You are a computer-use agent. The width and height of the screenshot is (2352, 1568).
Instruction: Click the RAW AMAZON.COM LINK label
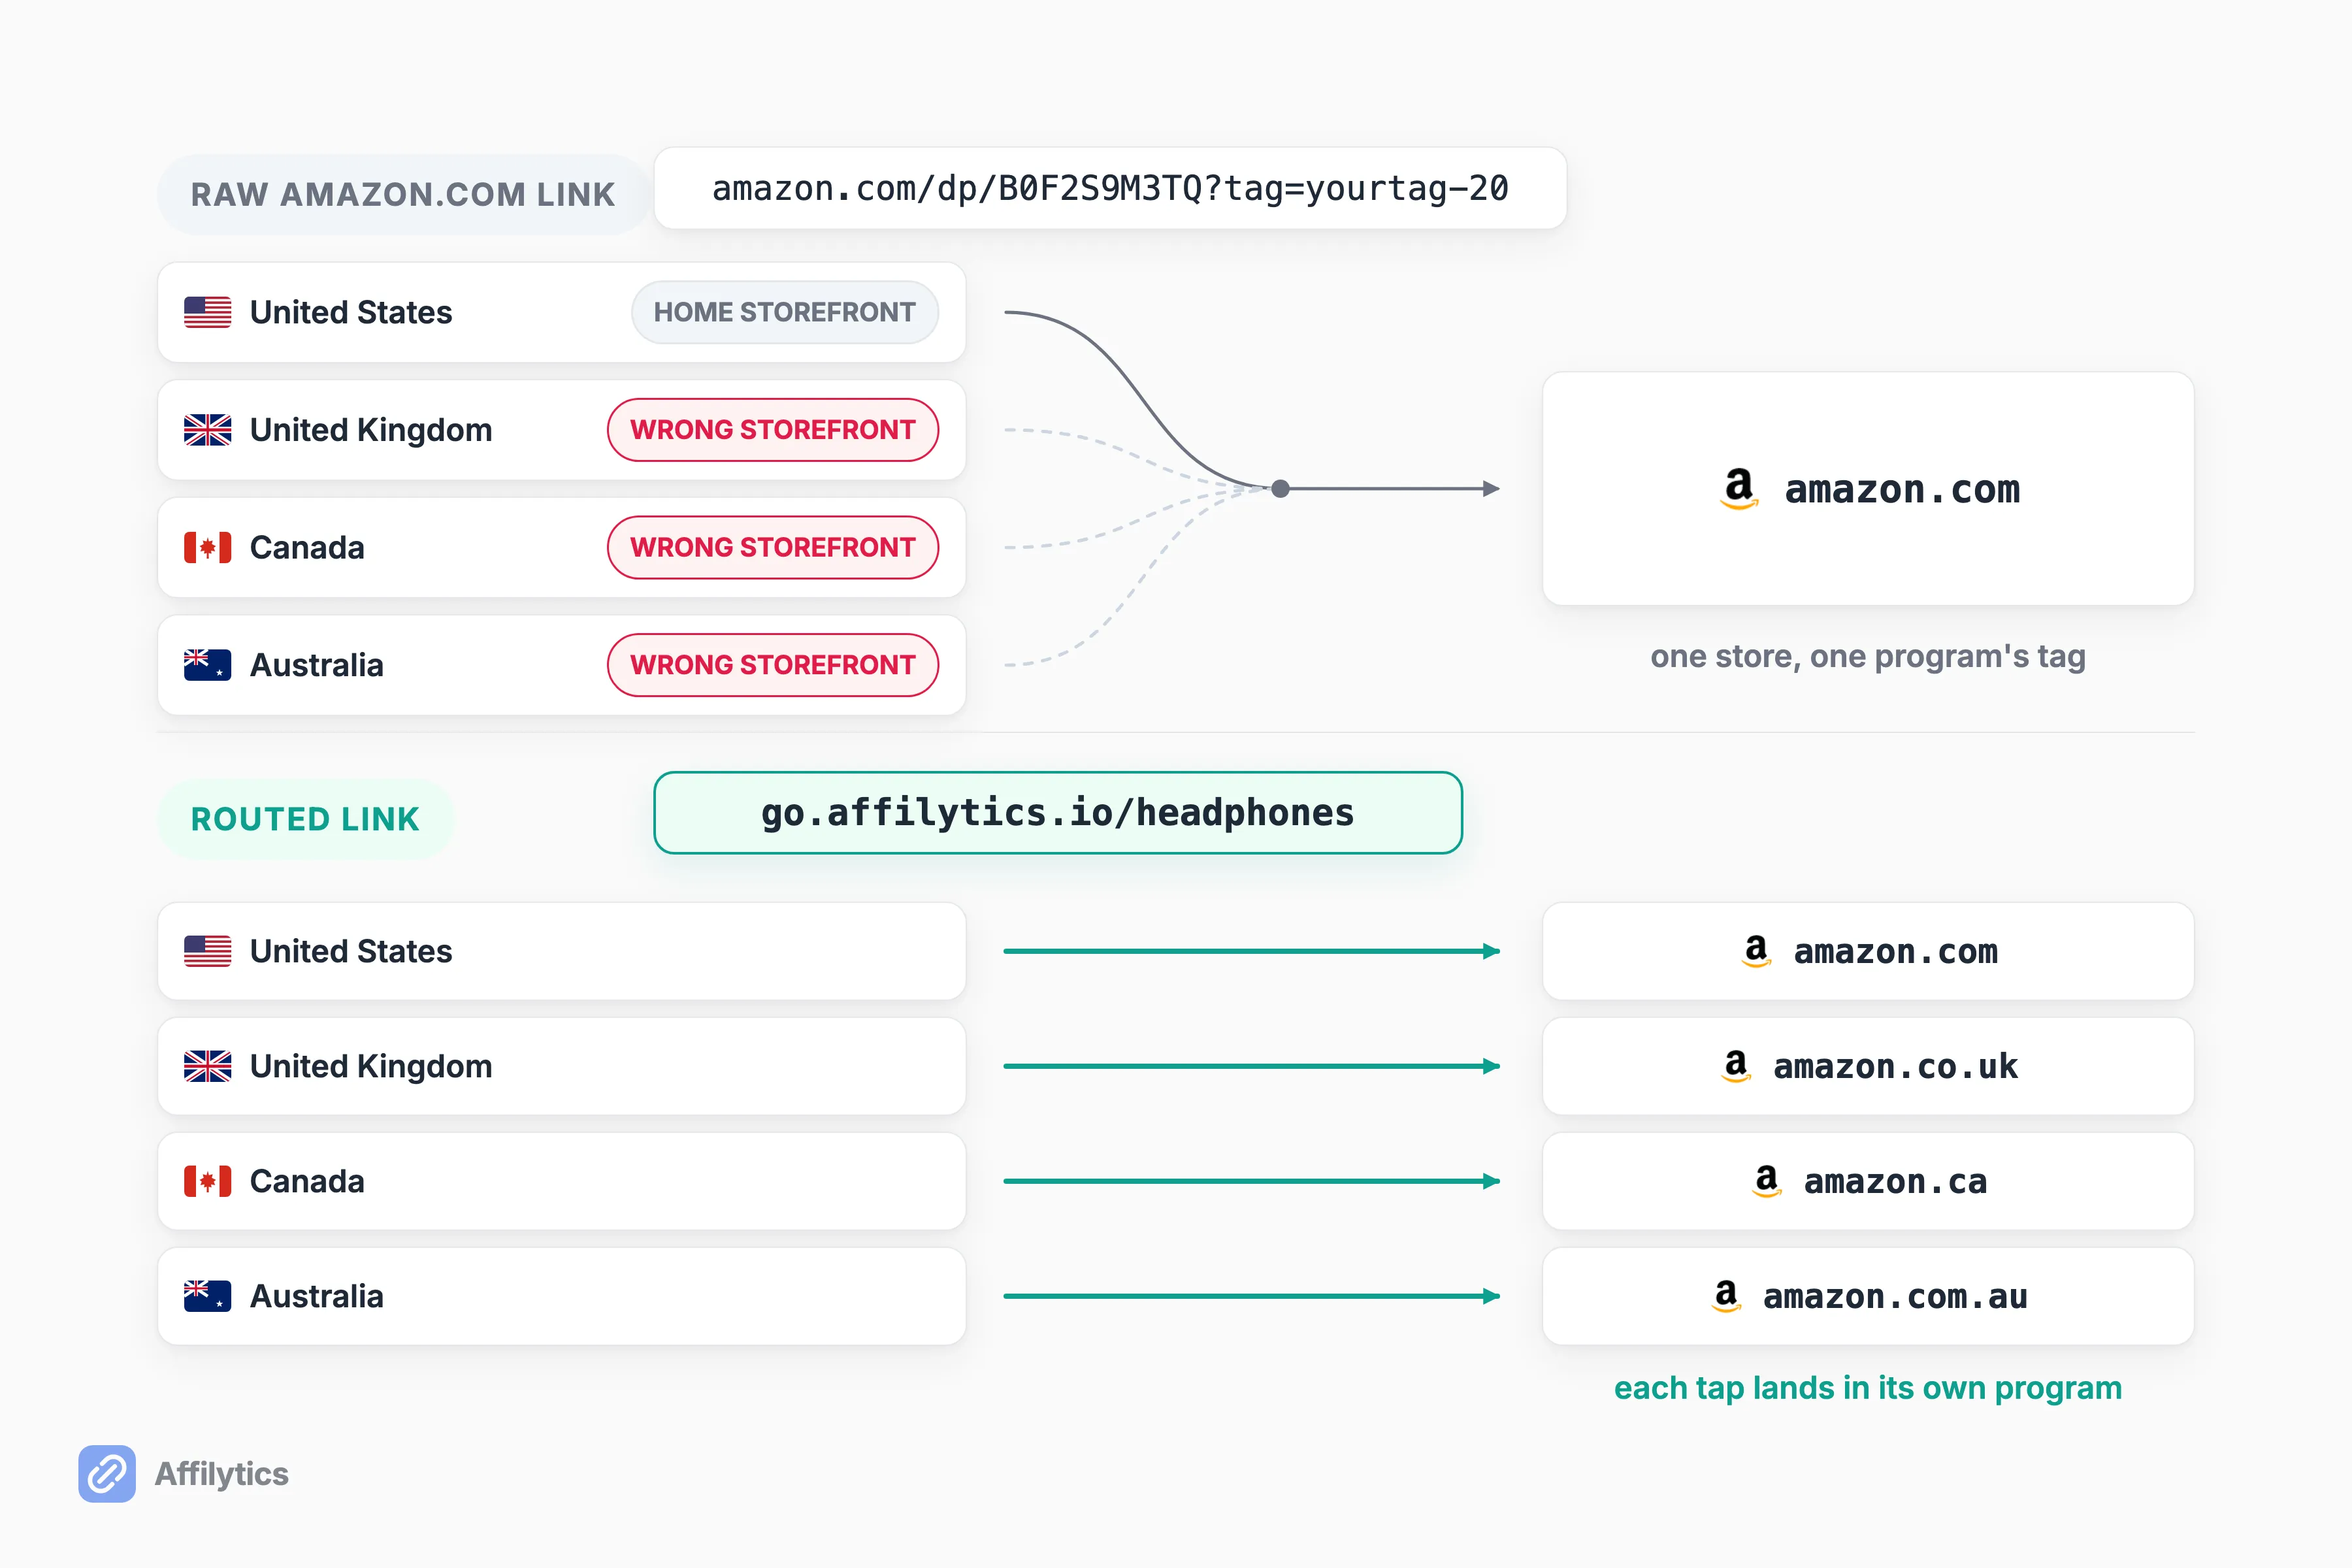(403, 194)
